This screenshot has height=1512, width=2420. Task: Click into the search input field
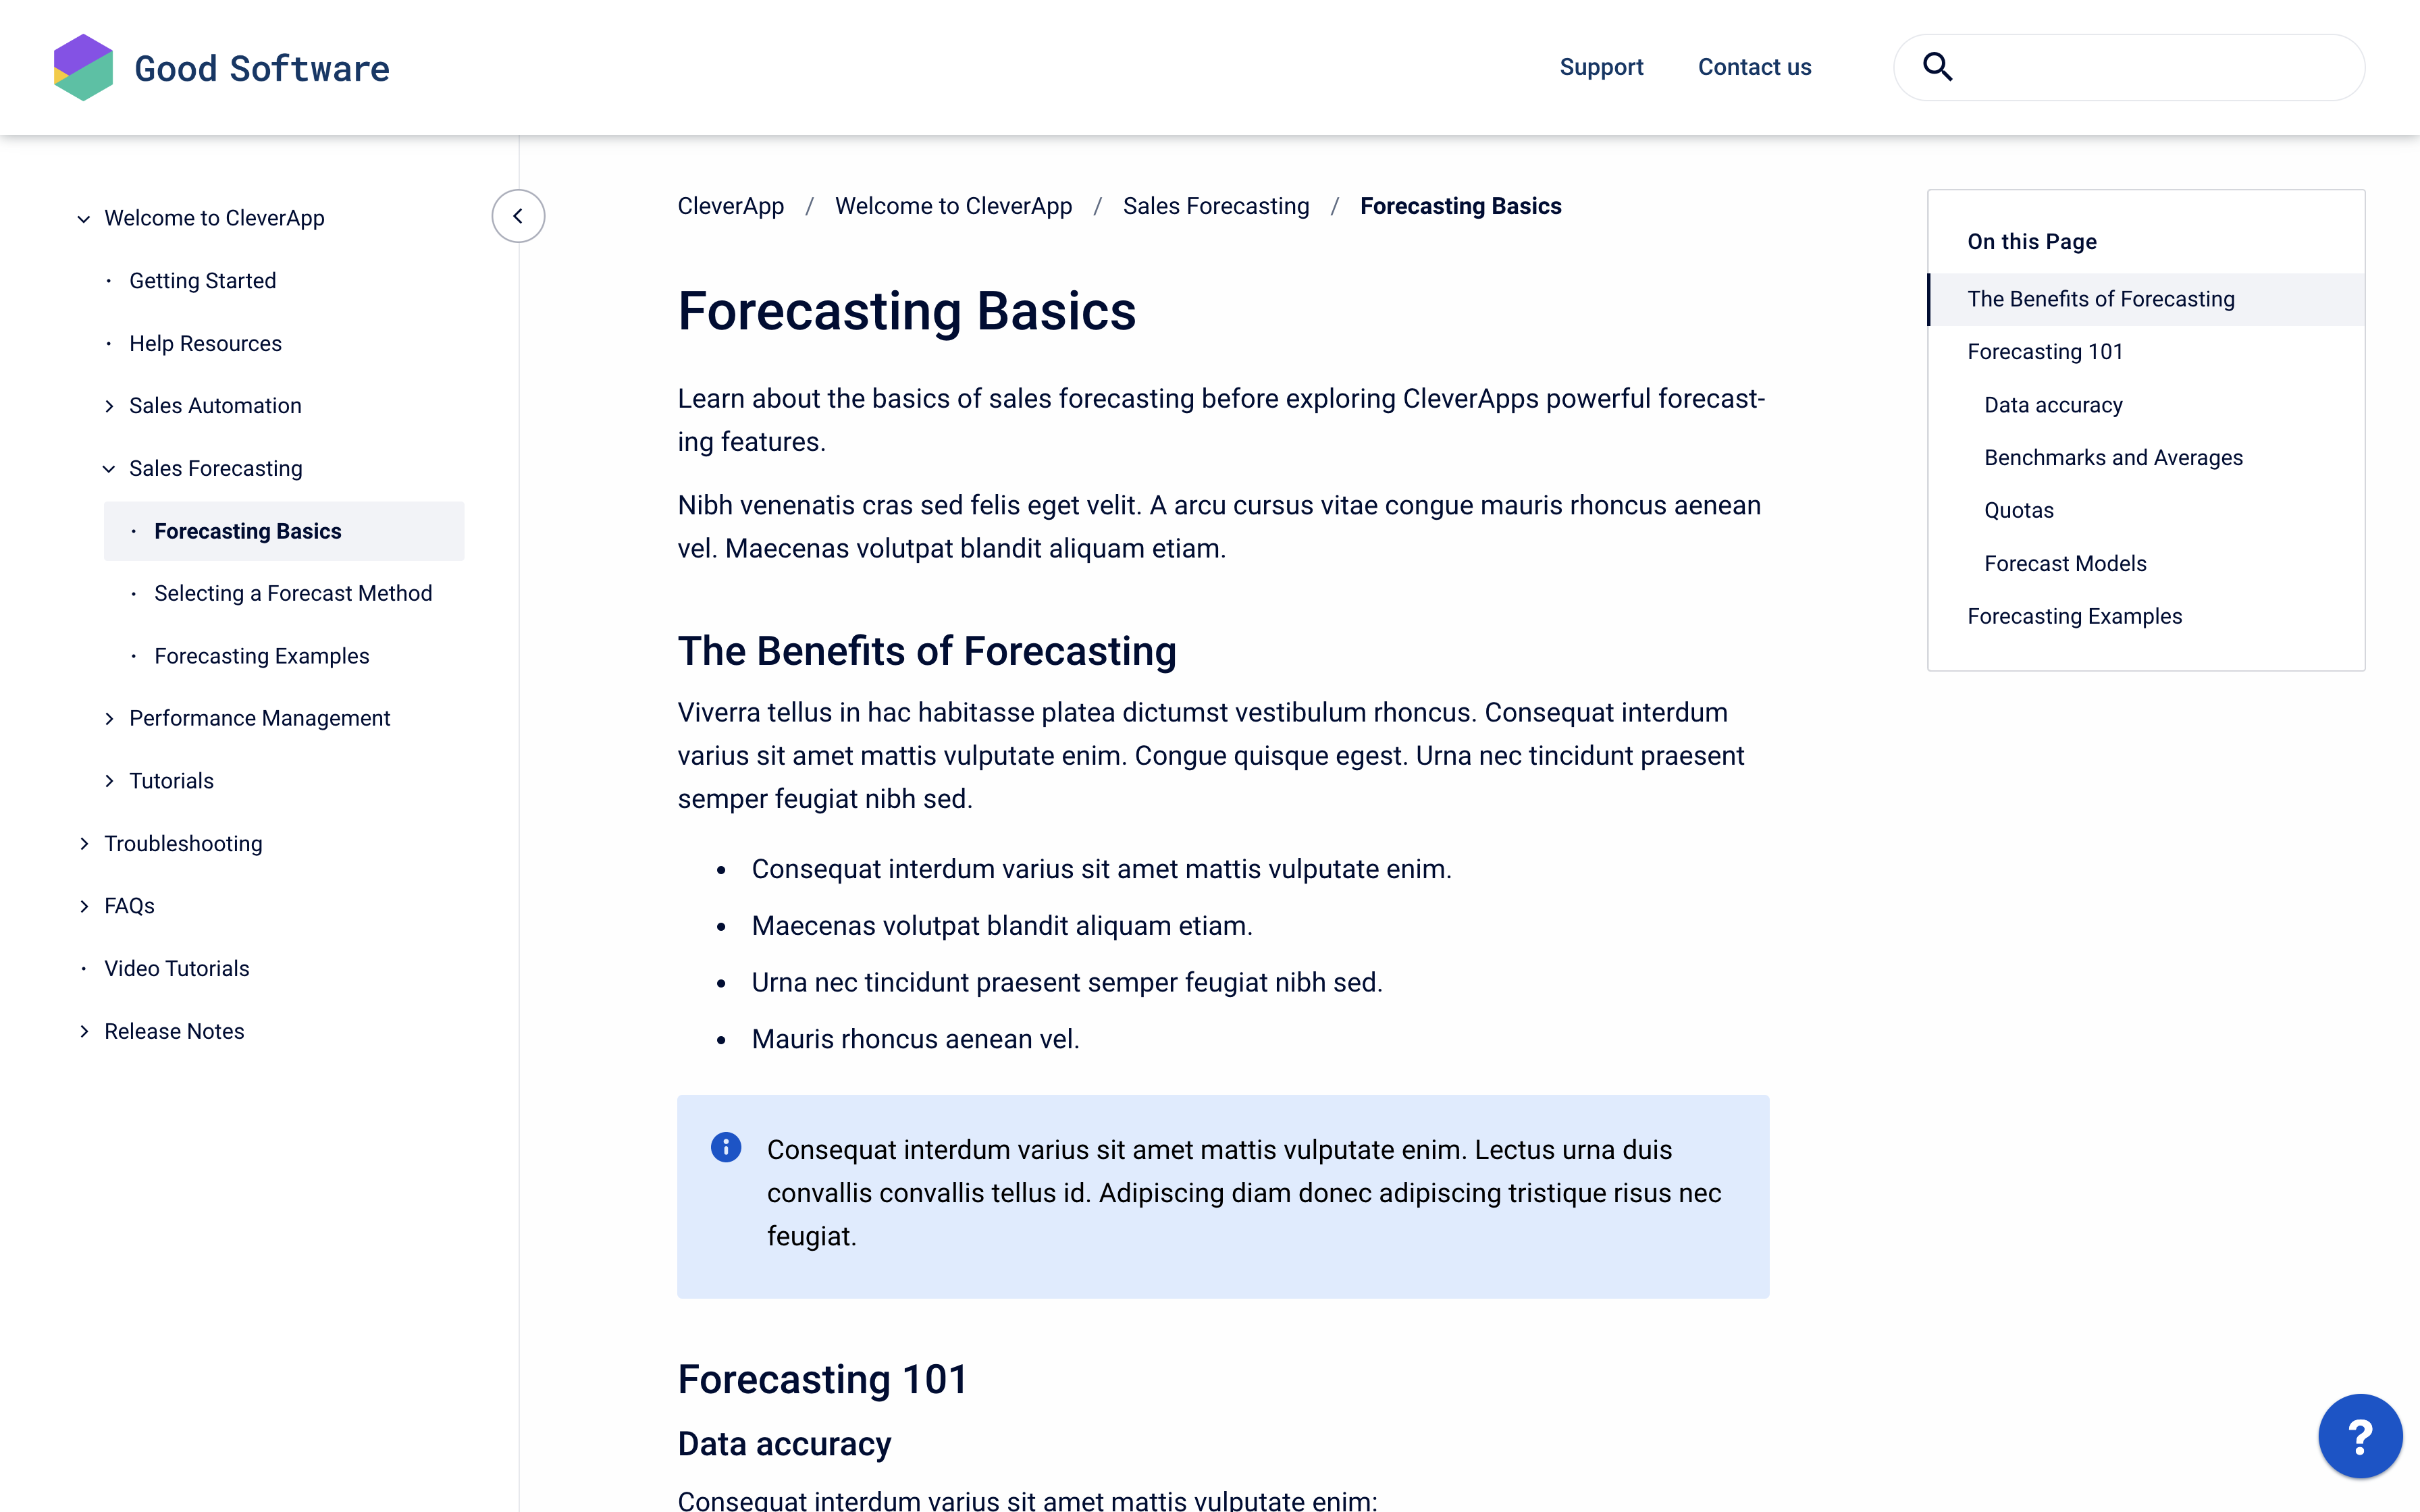(x=2150, y=67)
